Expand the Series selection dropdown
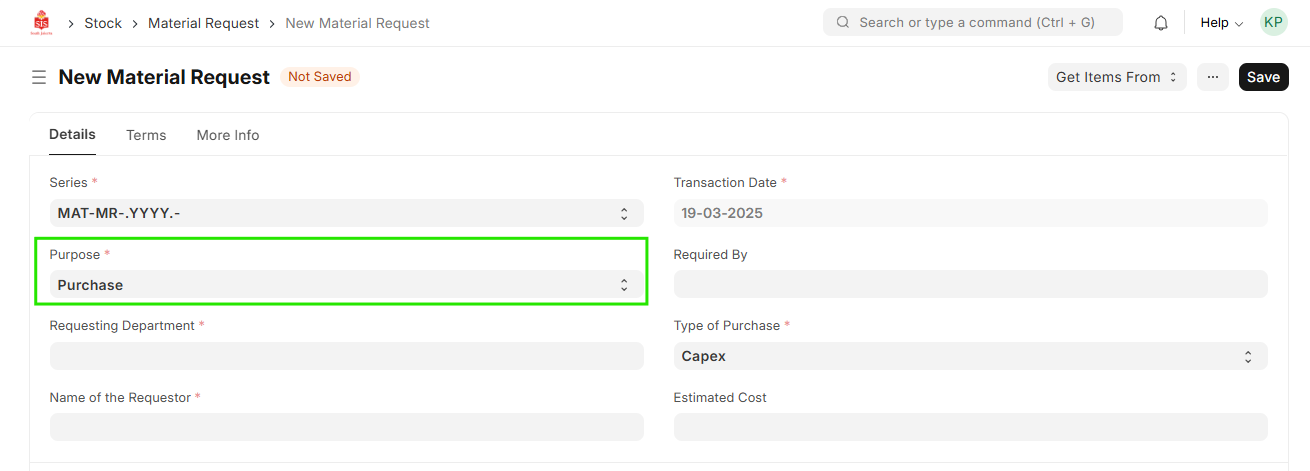1310x471 pixels. (346, 213)
